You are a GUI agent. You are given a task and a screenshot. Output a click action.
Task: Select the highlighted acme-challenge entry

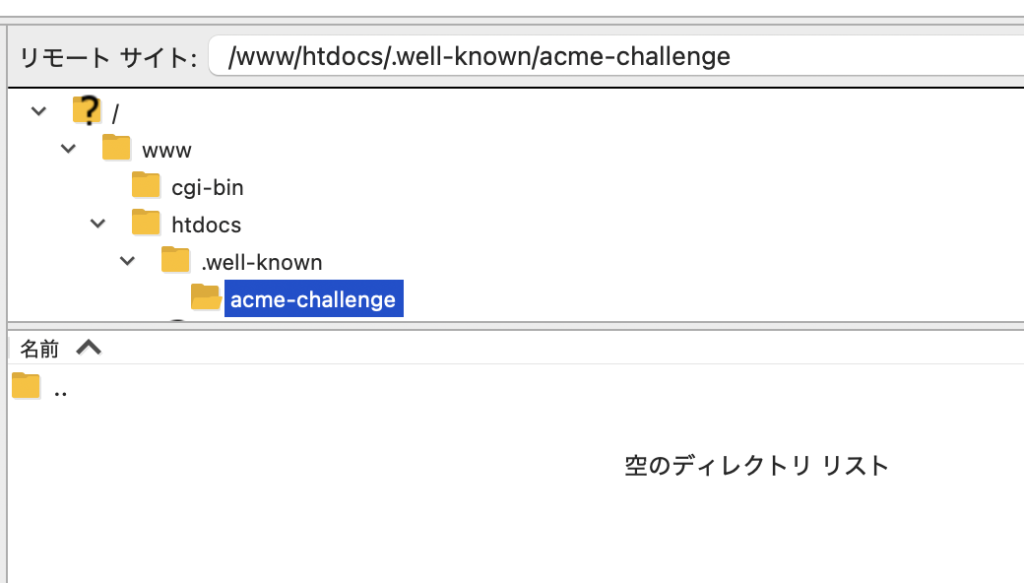pos(313,299)
